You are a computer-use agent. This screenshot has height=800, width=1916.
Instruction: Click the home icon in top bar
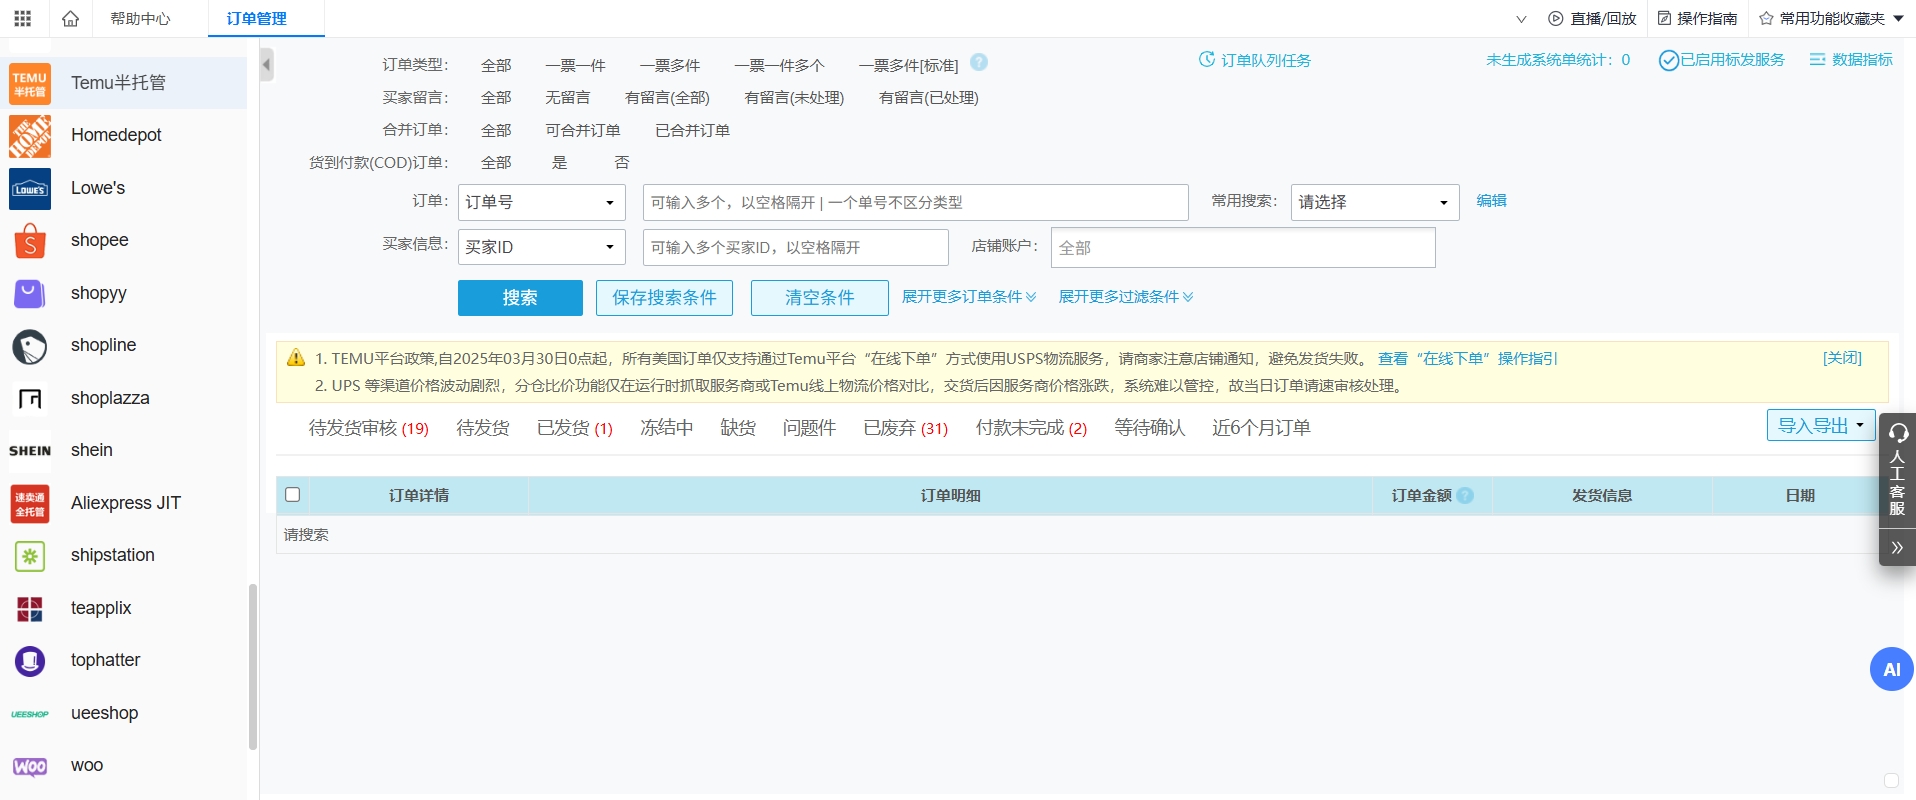[x=70, y=19]
